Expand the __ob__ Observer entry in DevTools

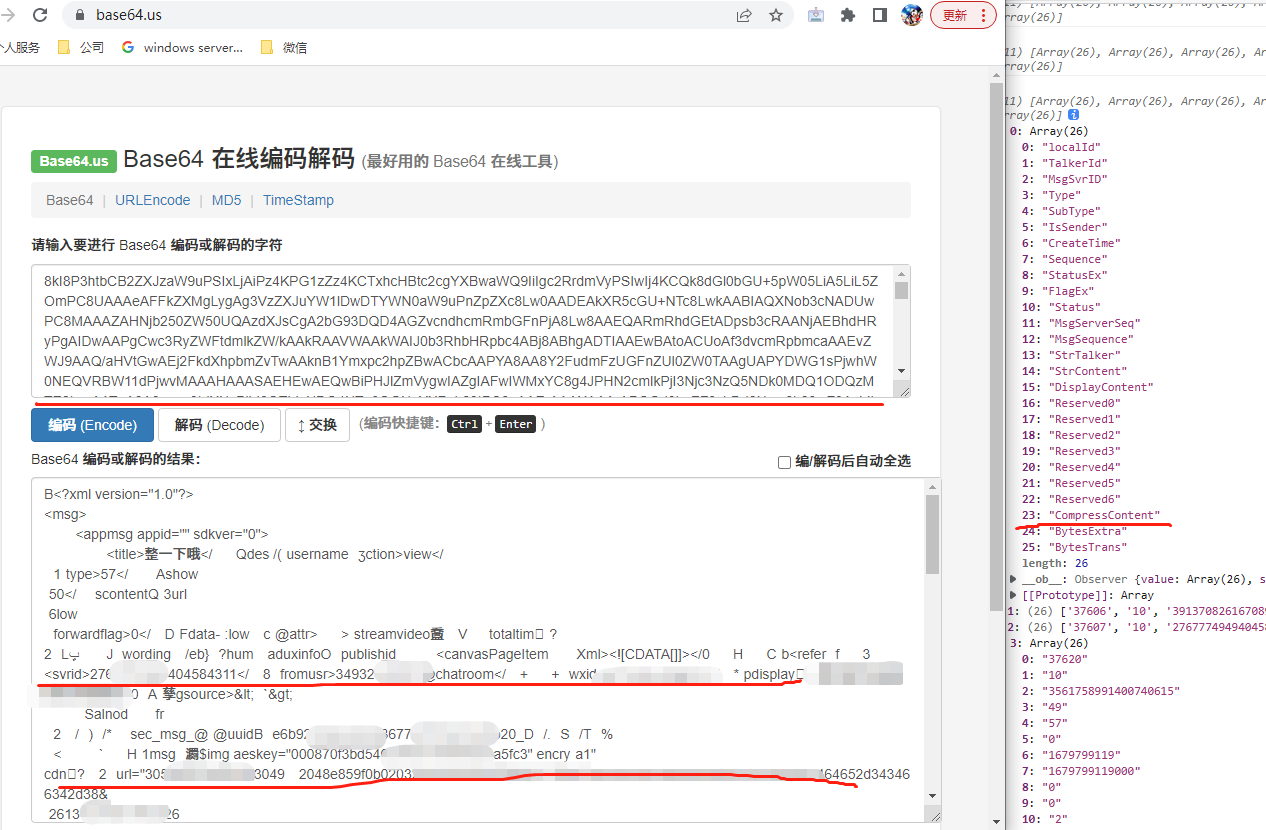point(1012,578)
